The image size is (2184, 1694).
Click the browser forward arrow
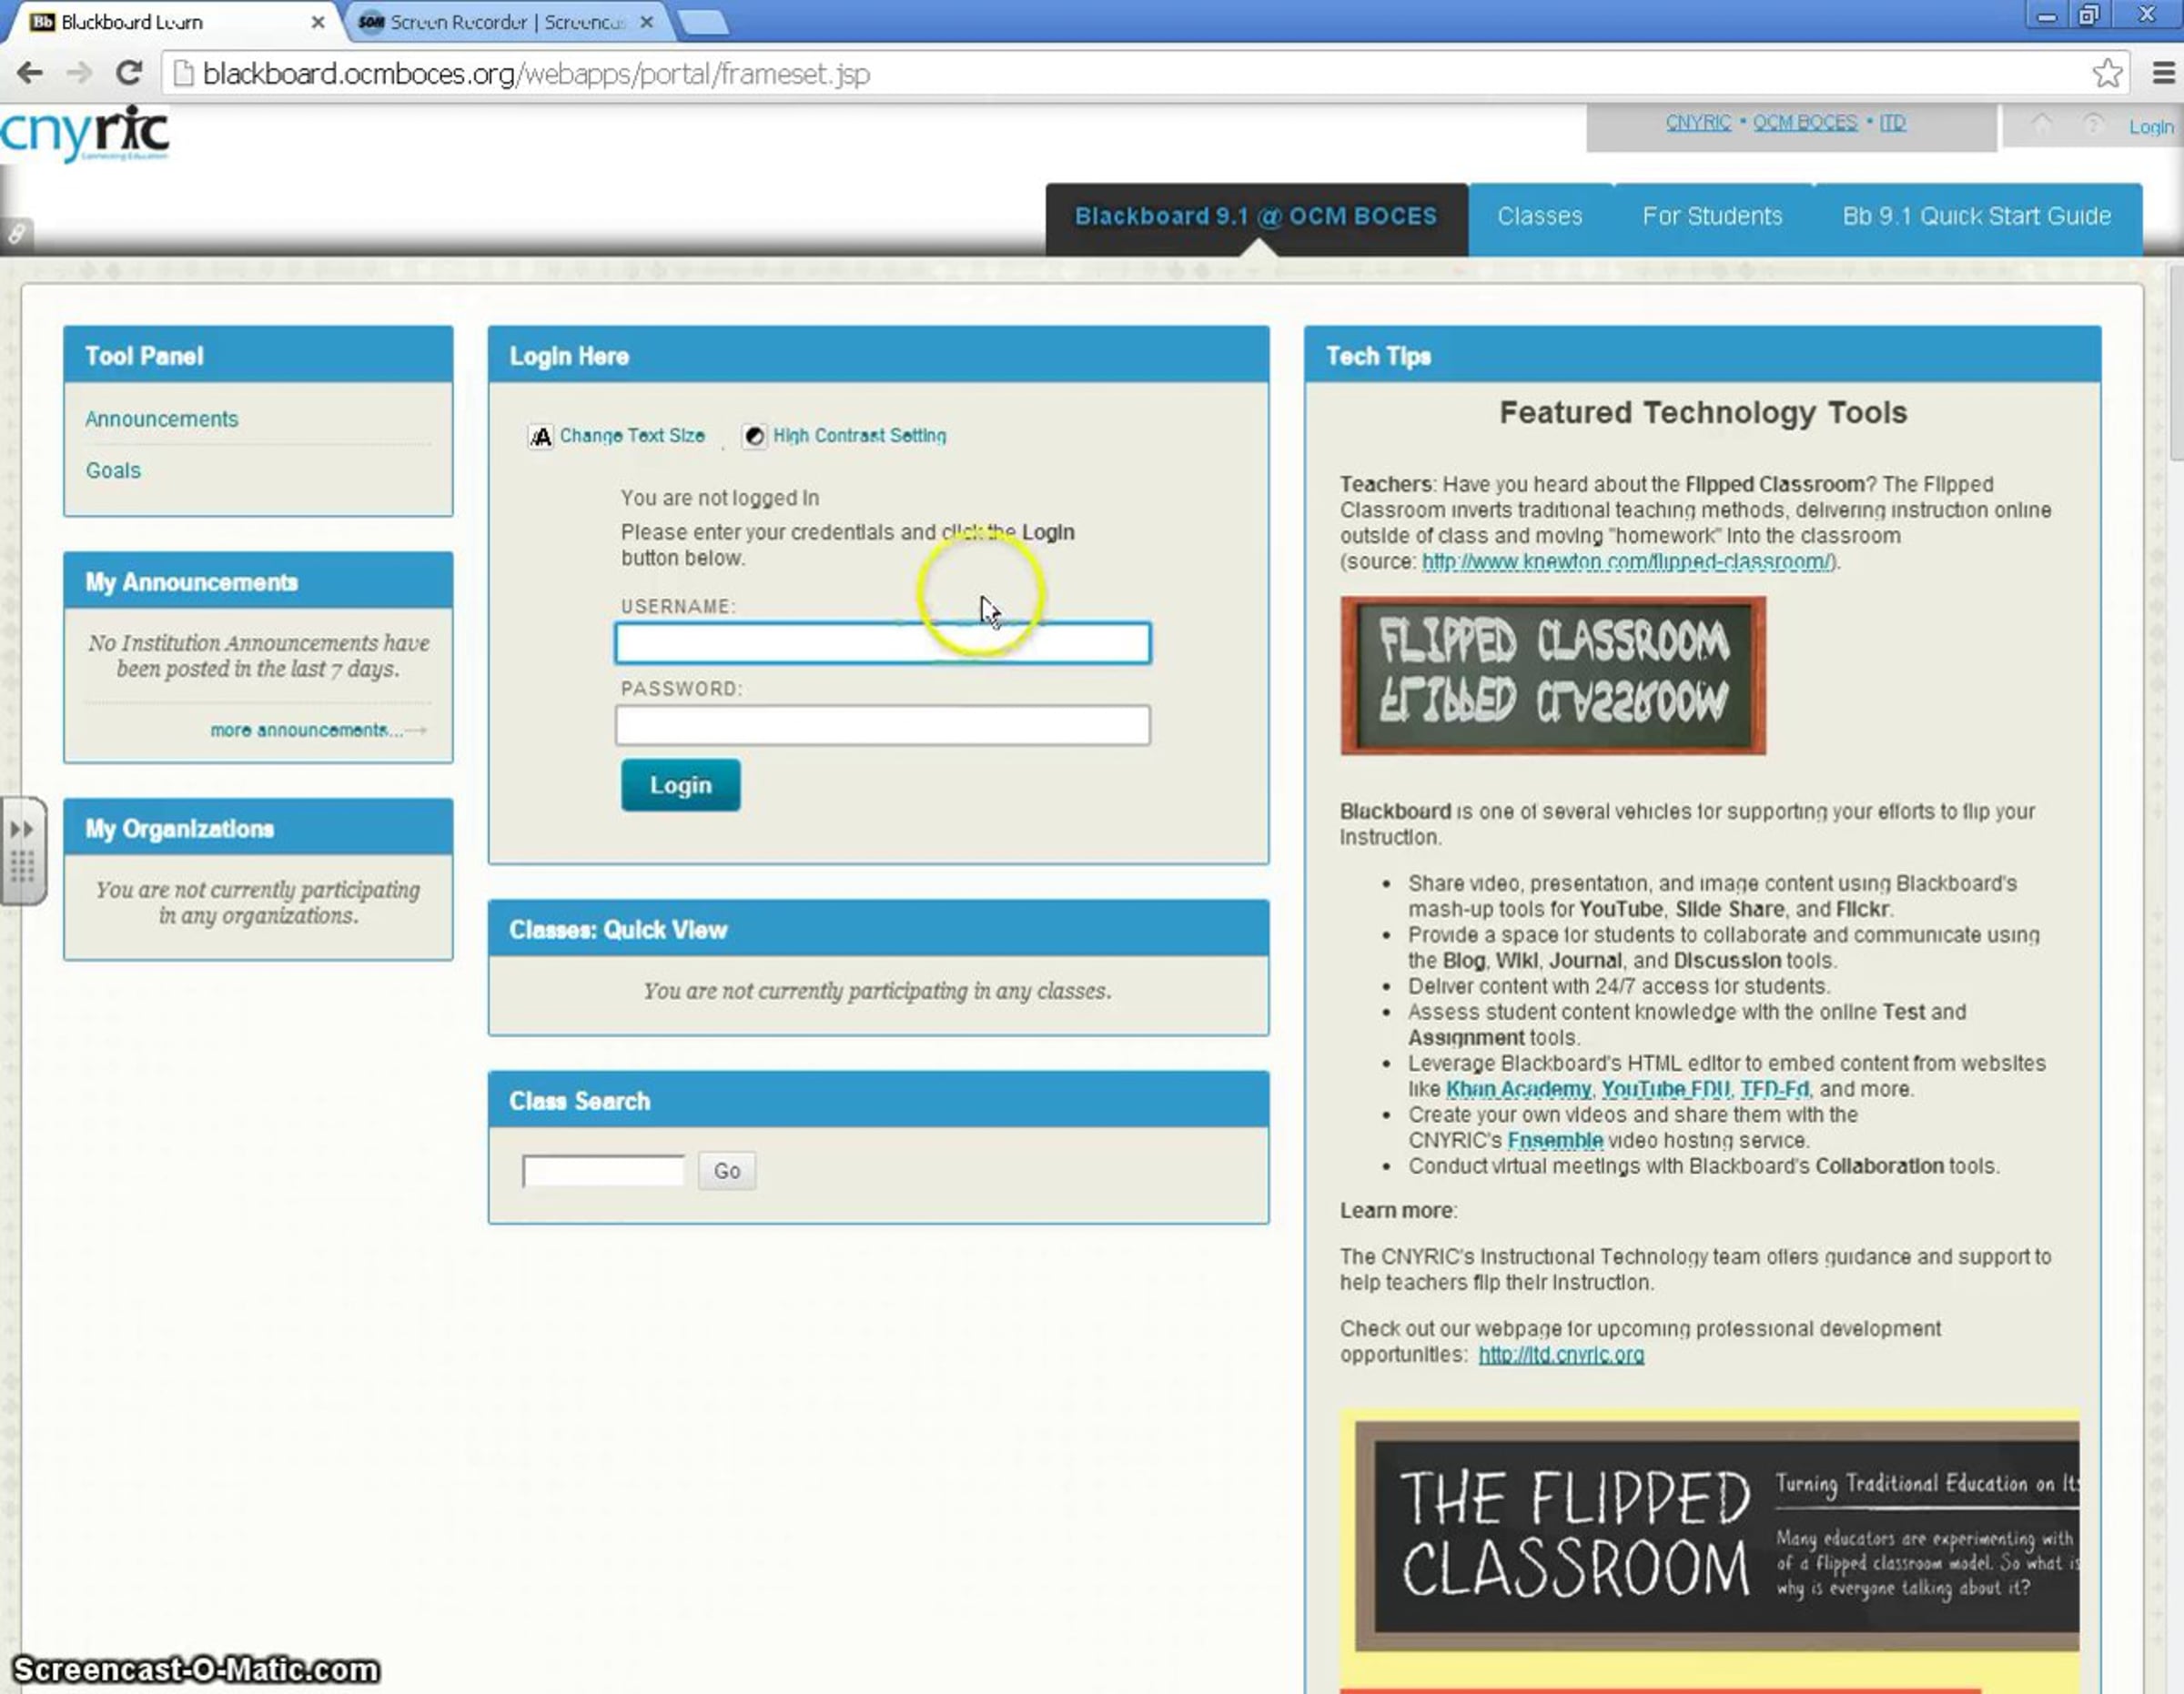click(79, 73)
